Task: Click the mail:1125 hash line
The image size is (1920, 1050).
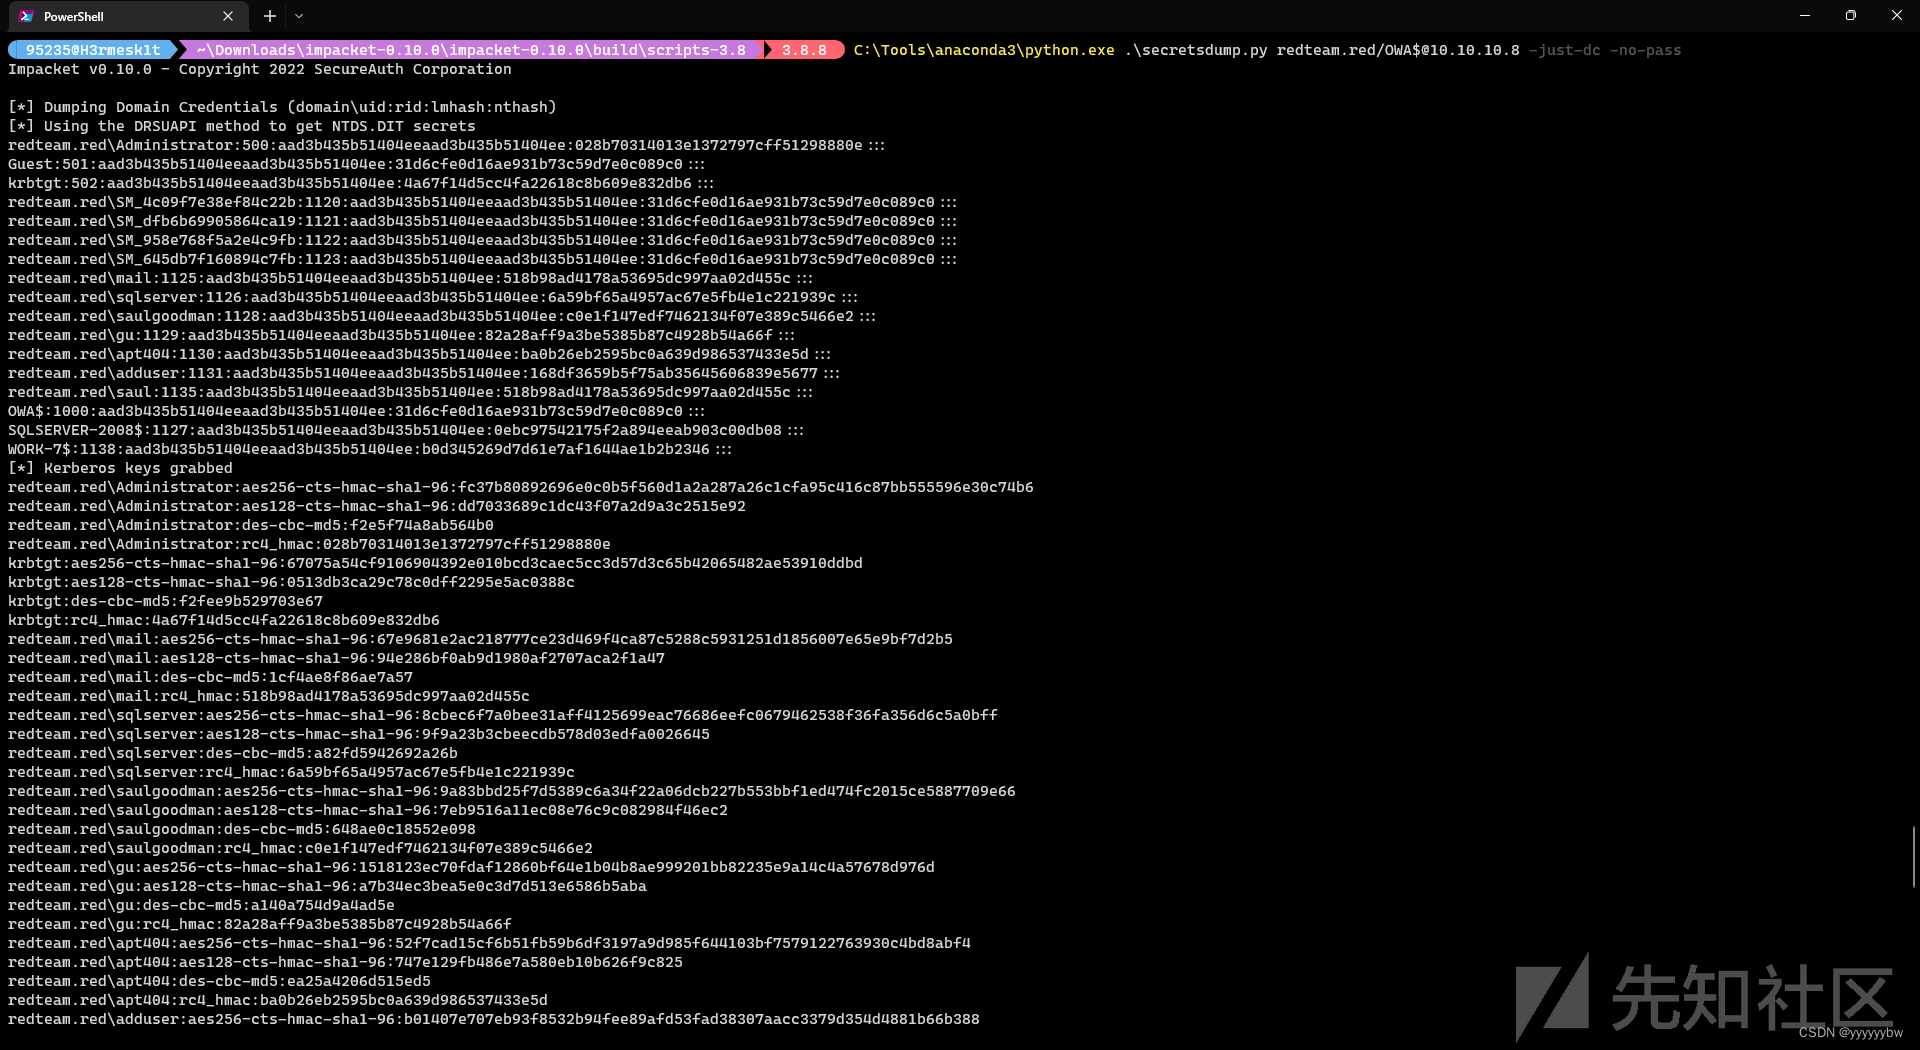Action: click(410, 278)
